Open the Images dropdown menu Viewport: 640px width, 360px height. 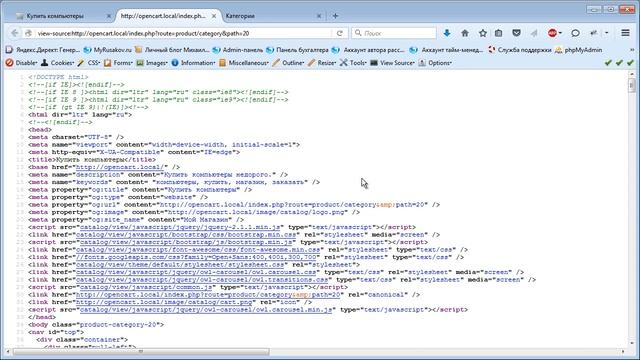tap(152, 63)
